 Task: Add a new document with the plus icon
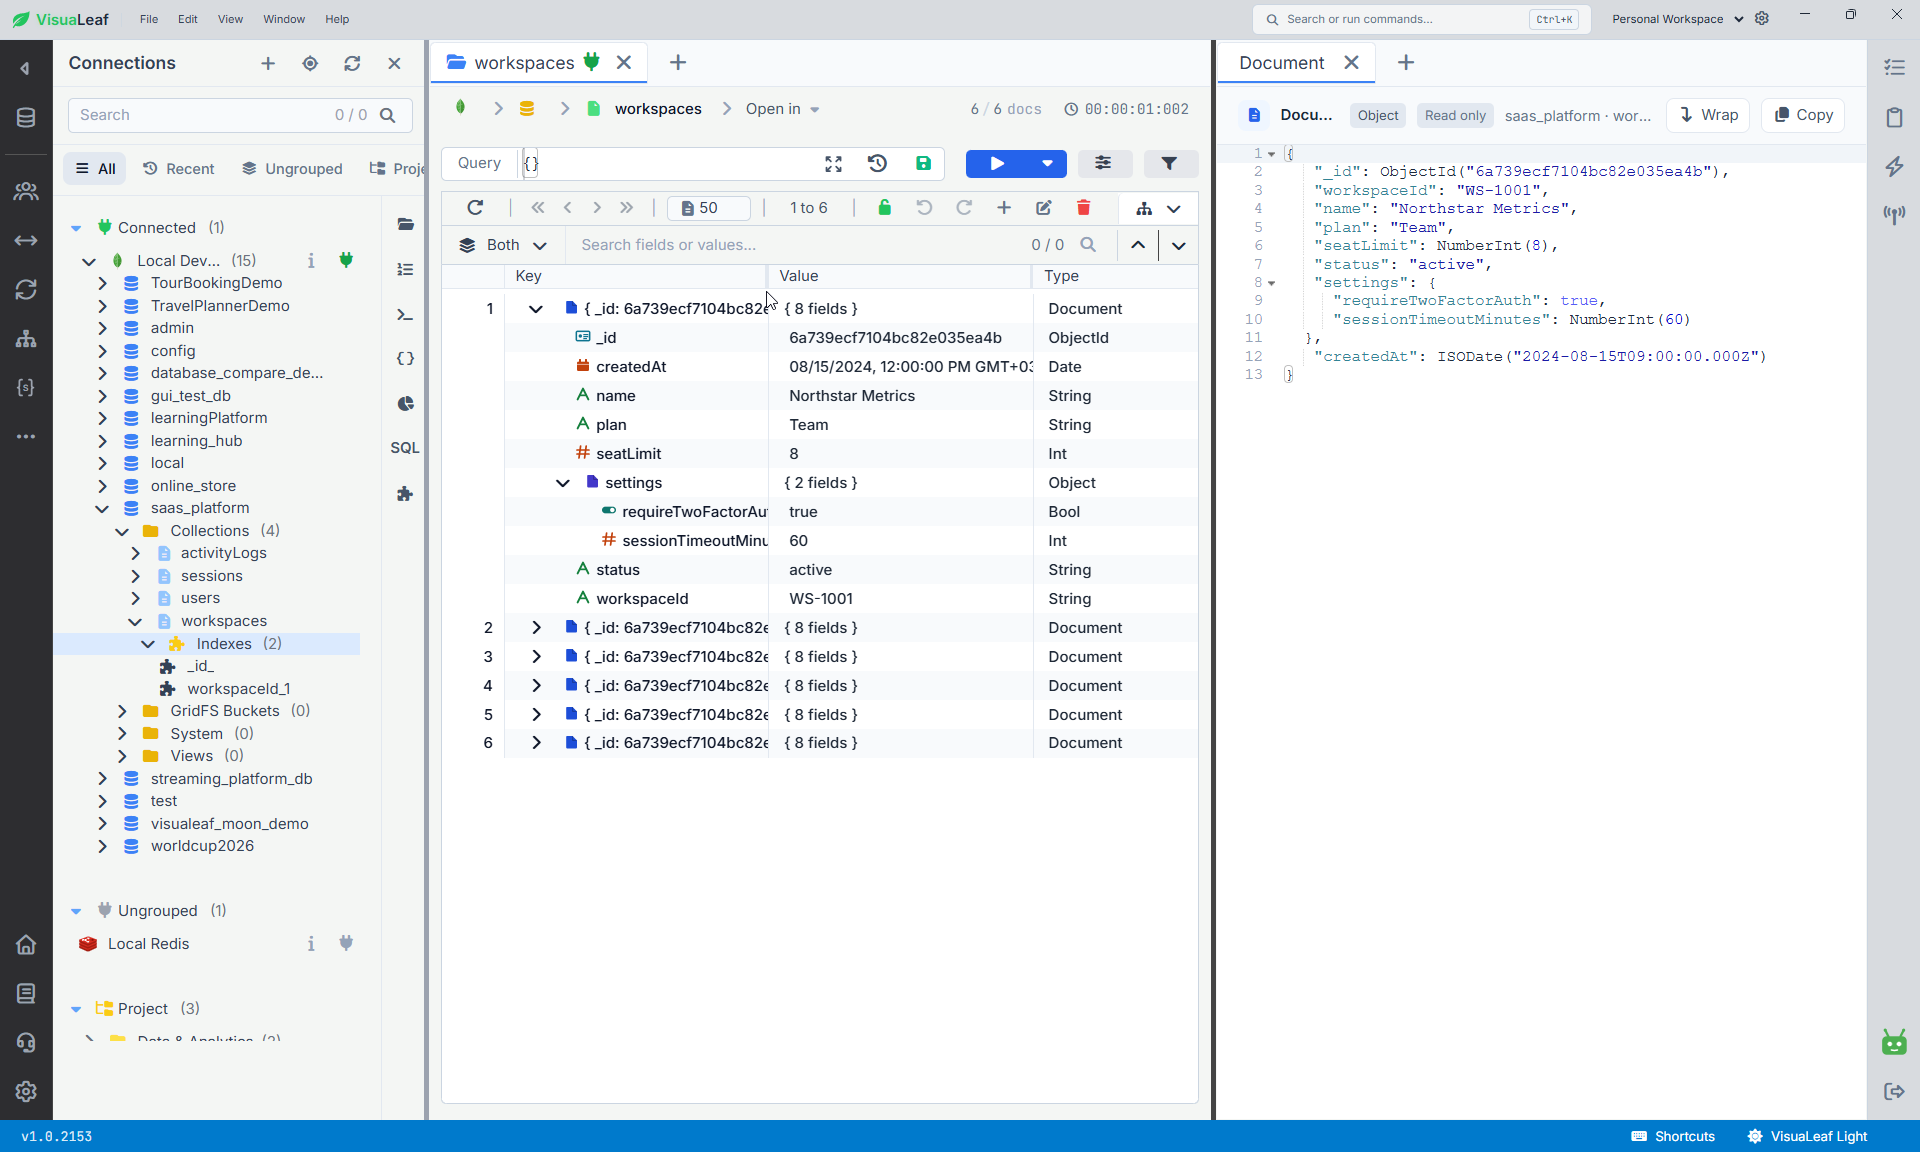click(1004, 208)
